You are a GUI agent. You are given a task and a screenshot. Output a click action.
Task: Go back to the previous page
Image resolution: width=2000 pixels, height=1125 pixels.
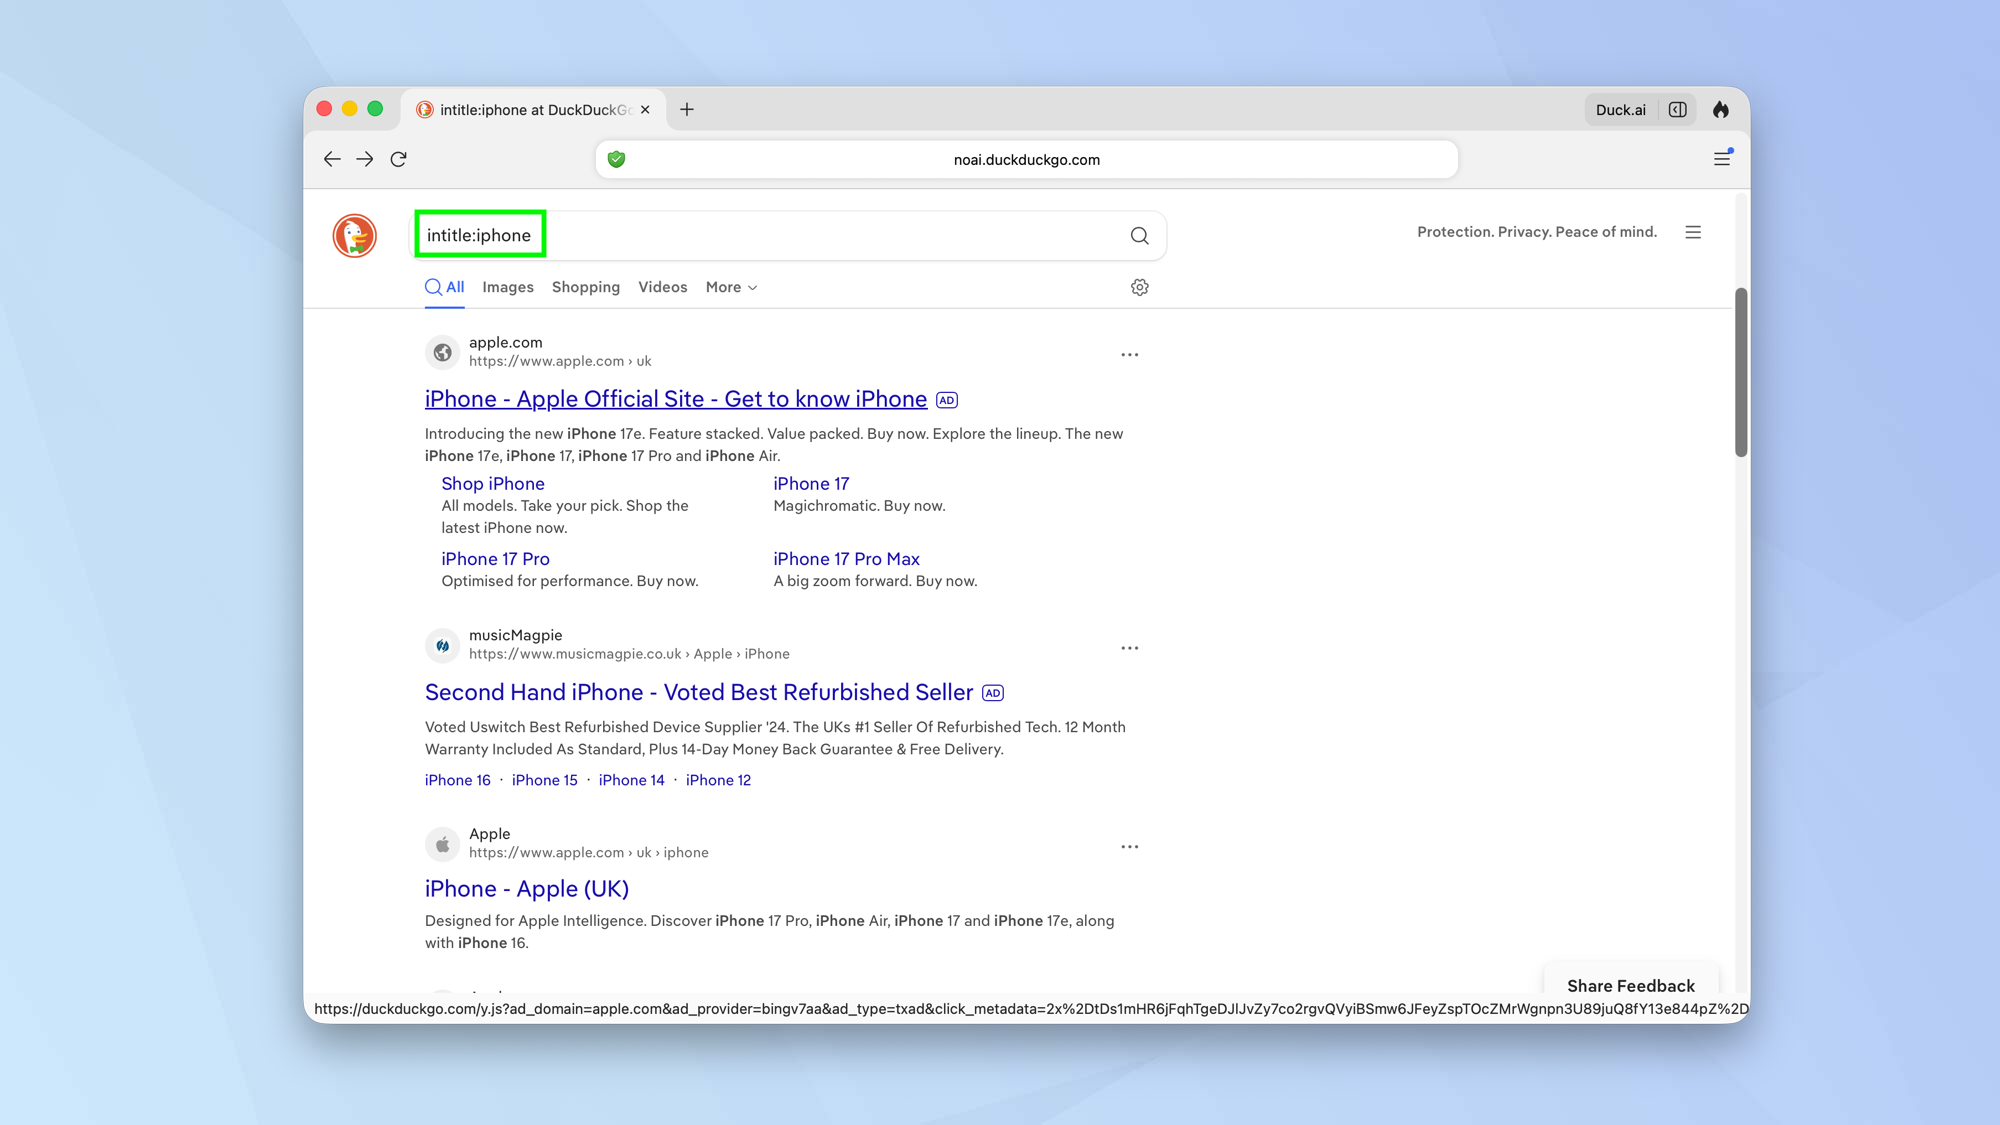tap(332, 159)
